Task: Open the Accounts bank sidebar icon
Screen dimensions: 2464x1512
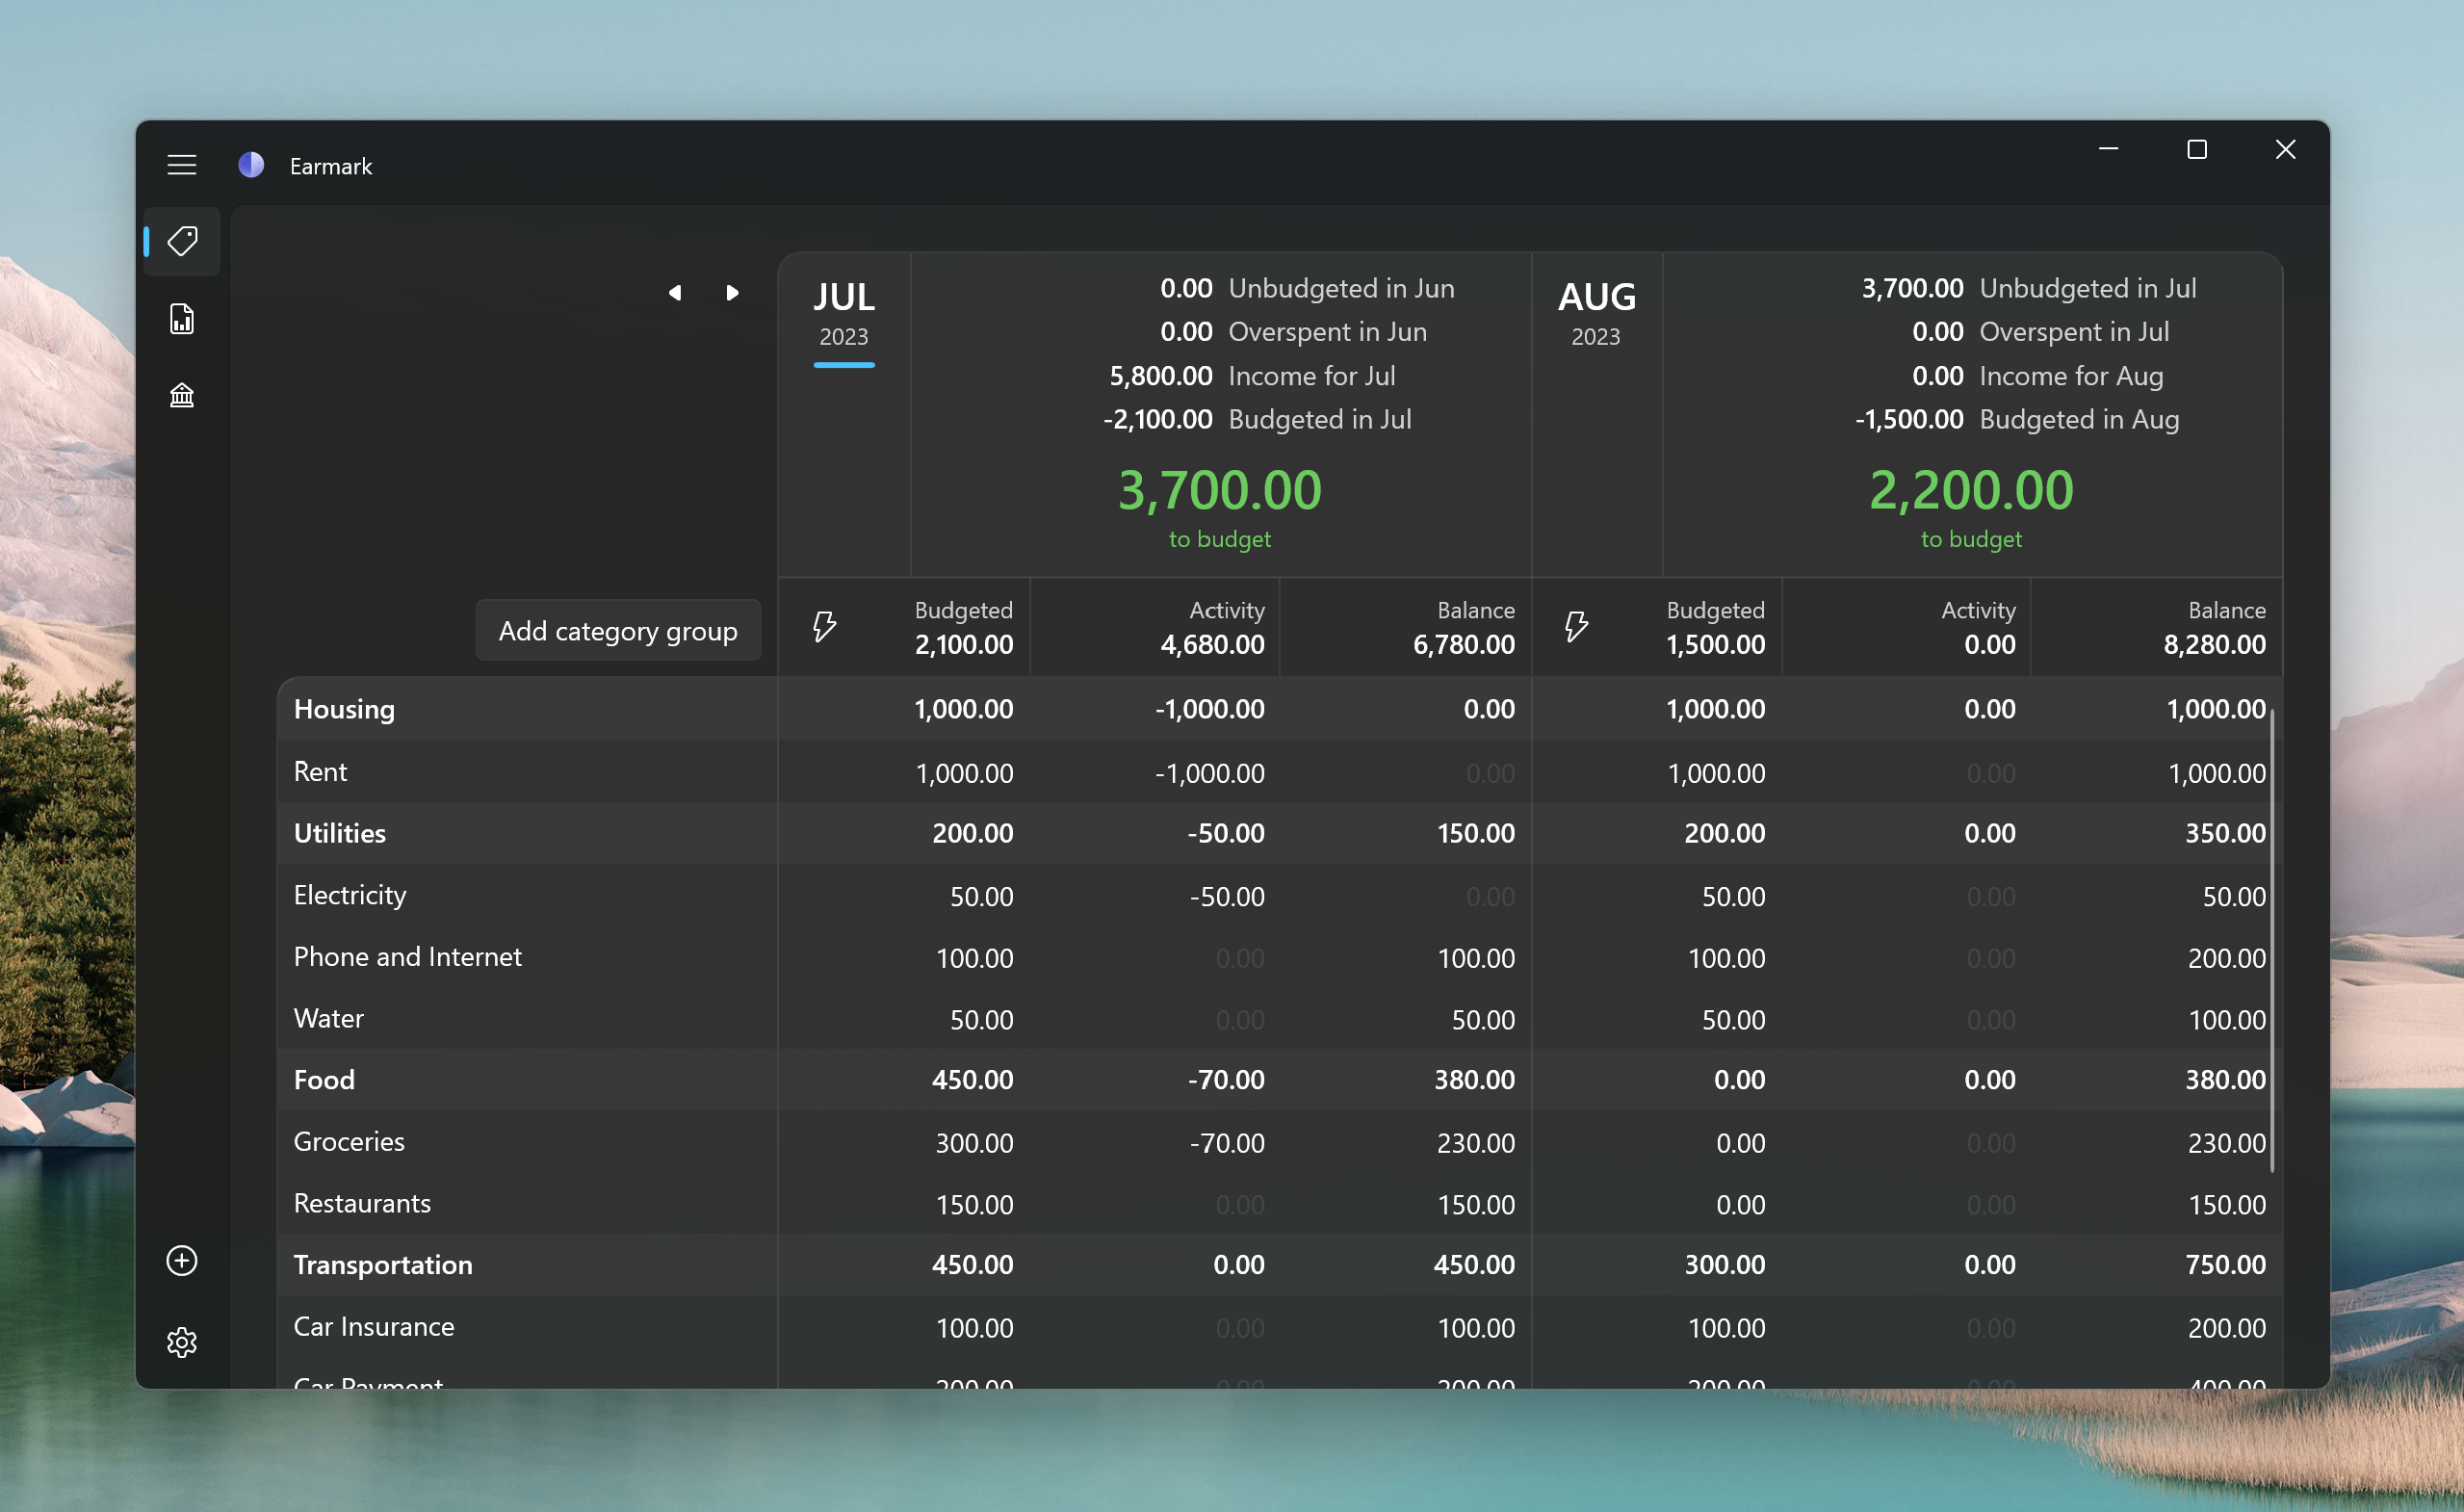Action: 182,396
